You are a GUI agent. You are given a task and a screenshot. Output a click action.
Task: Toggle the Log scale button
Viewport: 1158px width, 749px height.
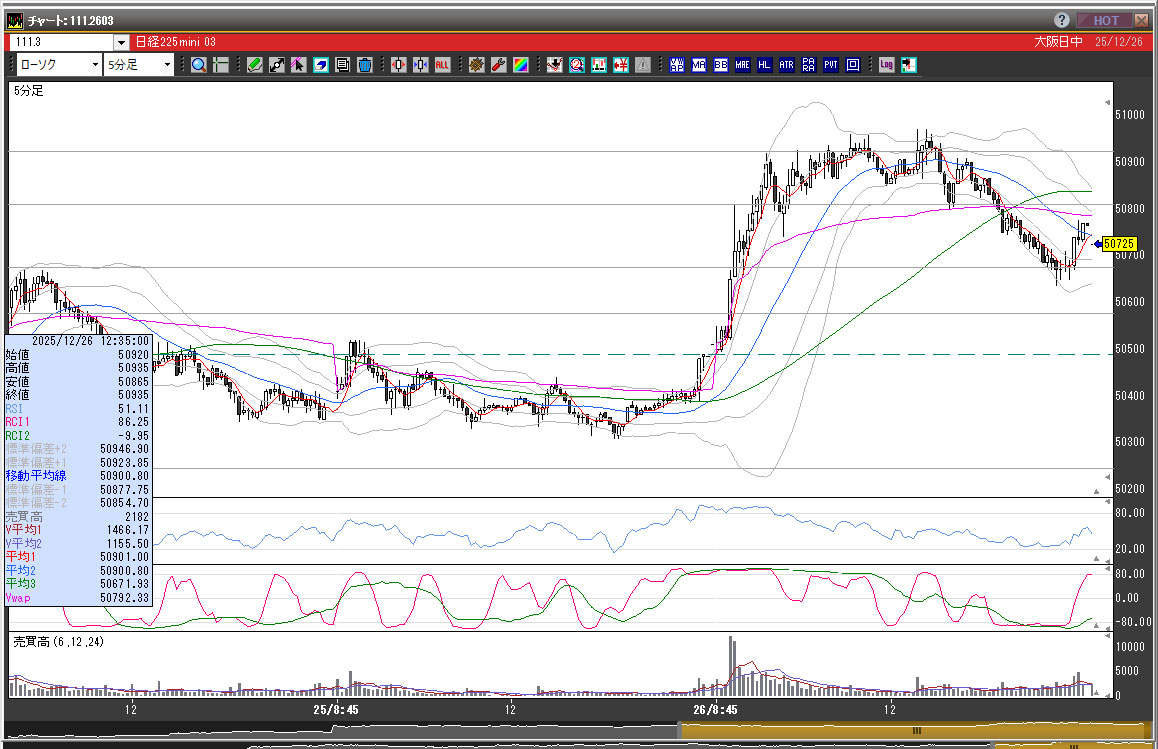(x=886, y=65)
